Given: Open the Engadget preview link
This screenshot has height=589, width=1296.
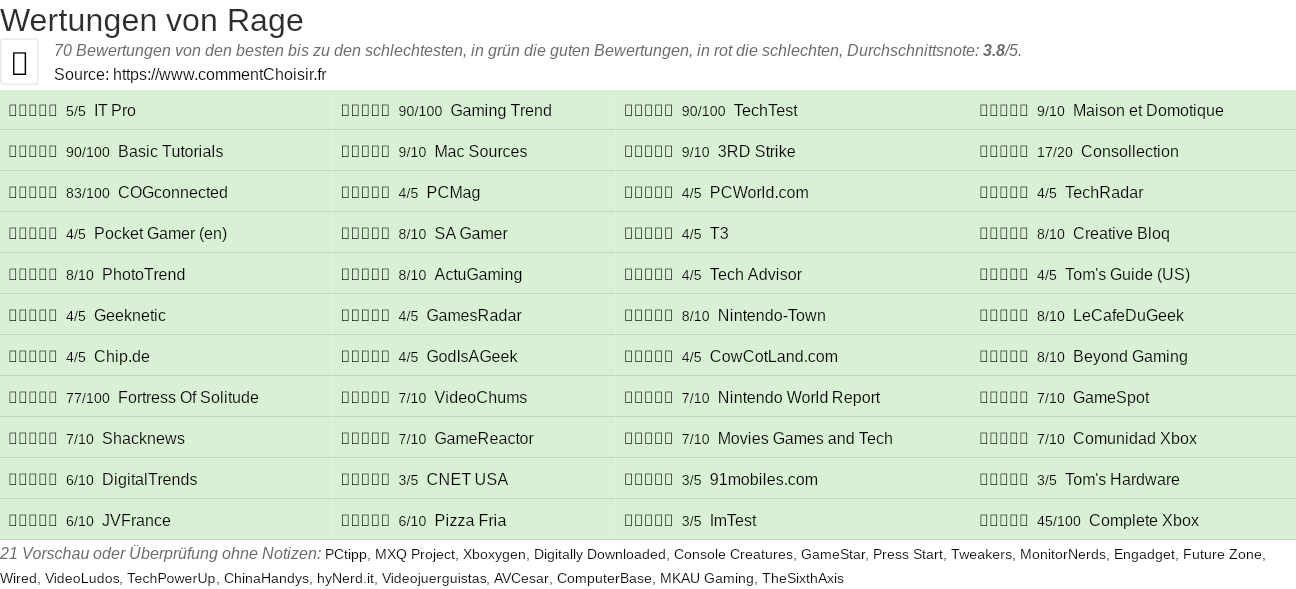Looking at the screenshot, I should [x=1144, y=554].
